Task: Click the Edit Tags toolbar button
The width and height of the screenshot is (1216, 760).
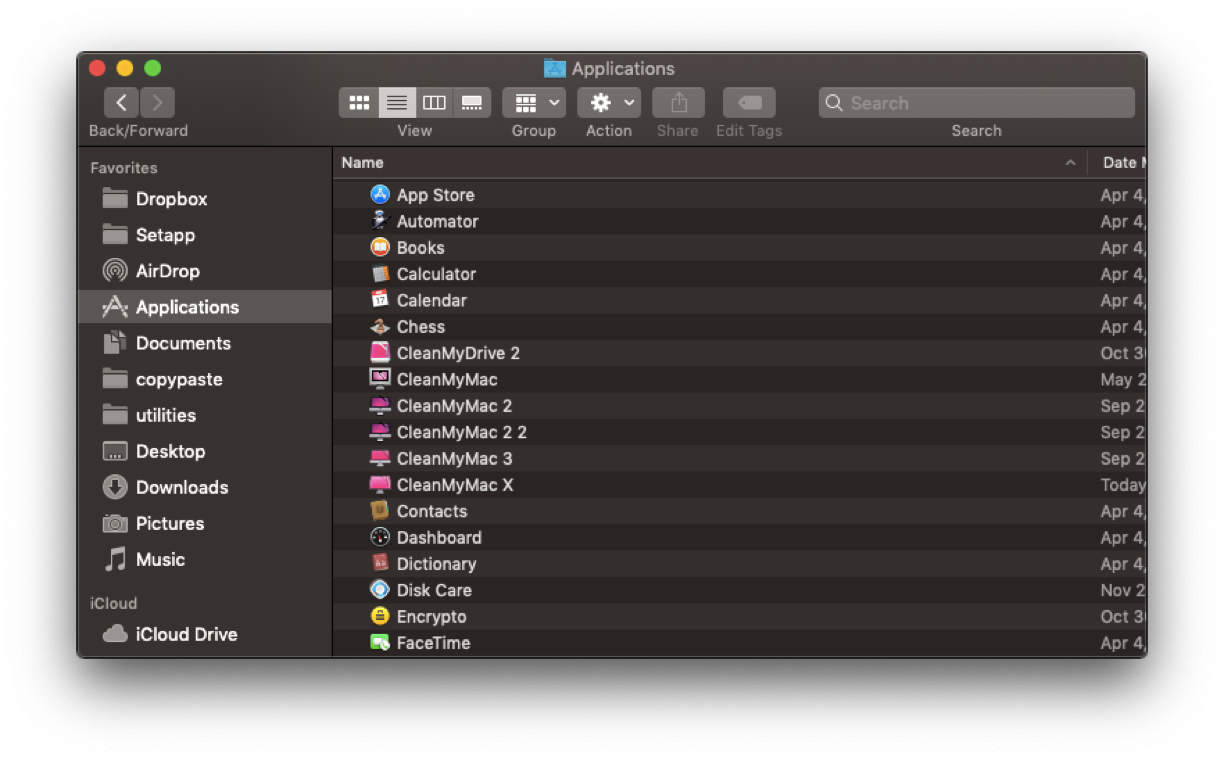Action: (749, 103)
